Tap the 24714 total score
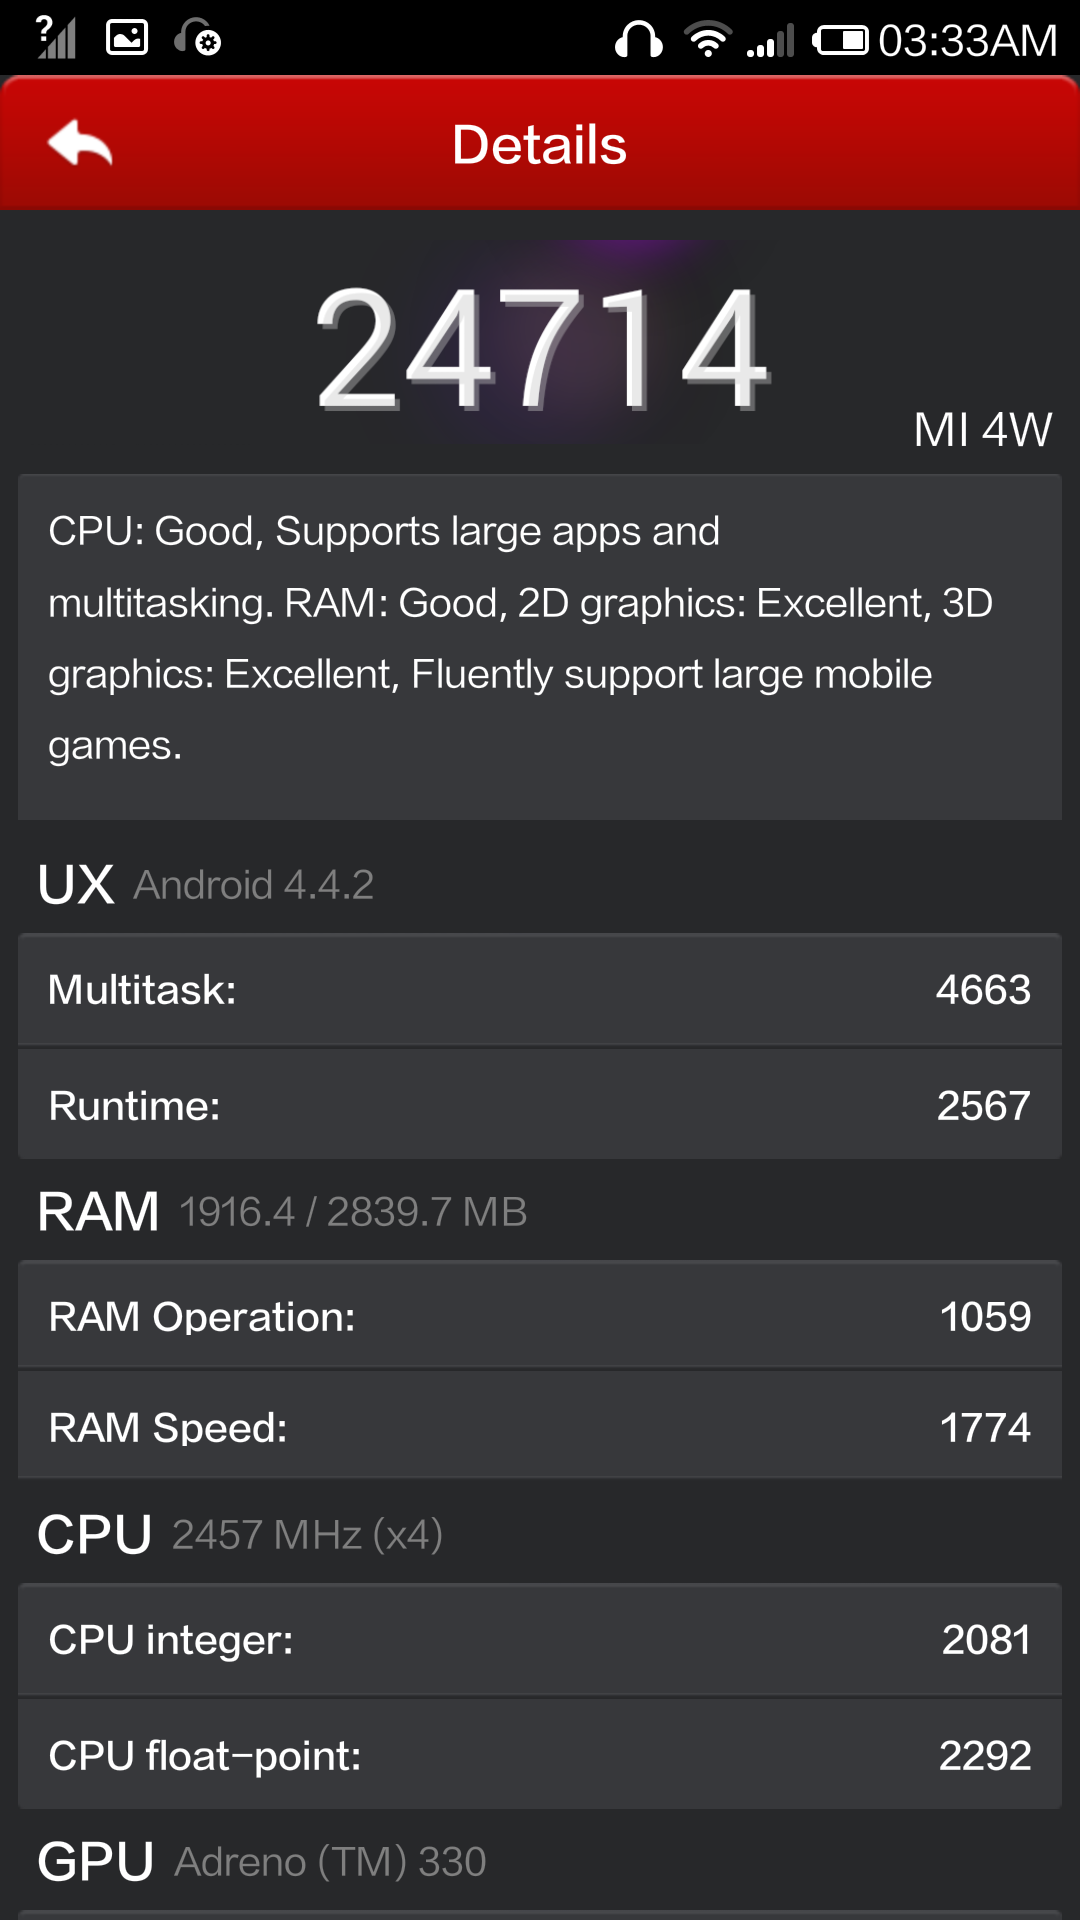This screenshot has width=1080, height=1920. tap(542, 347)
